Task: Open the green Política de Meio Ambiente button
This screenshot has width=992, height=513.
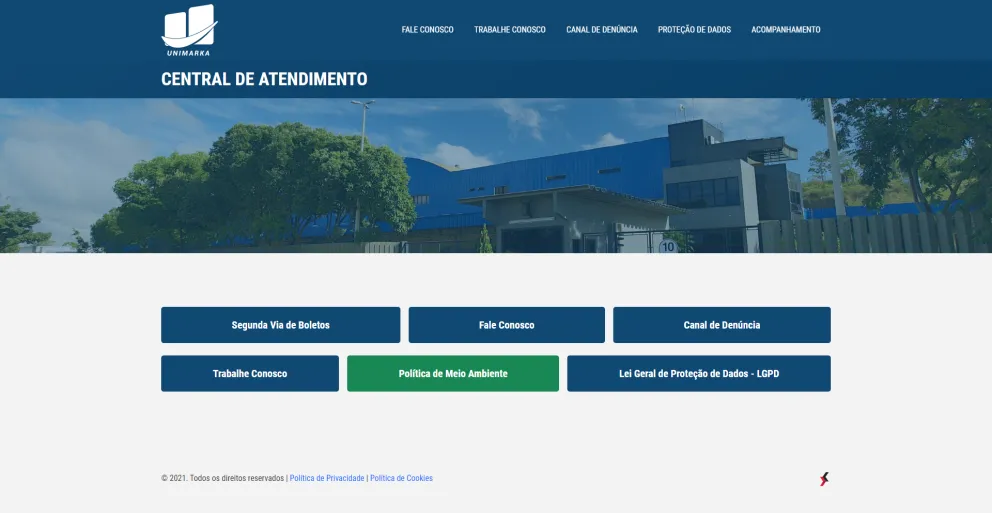Action: click(453, 373)
